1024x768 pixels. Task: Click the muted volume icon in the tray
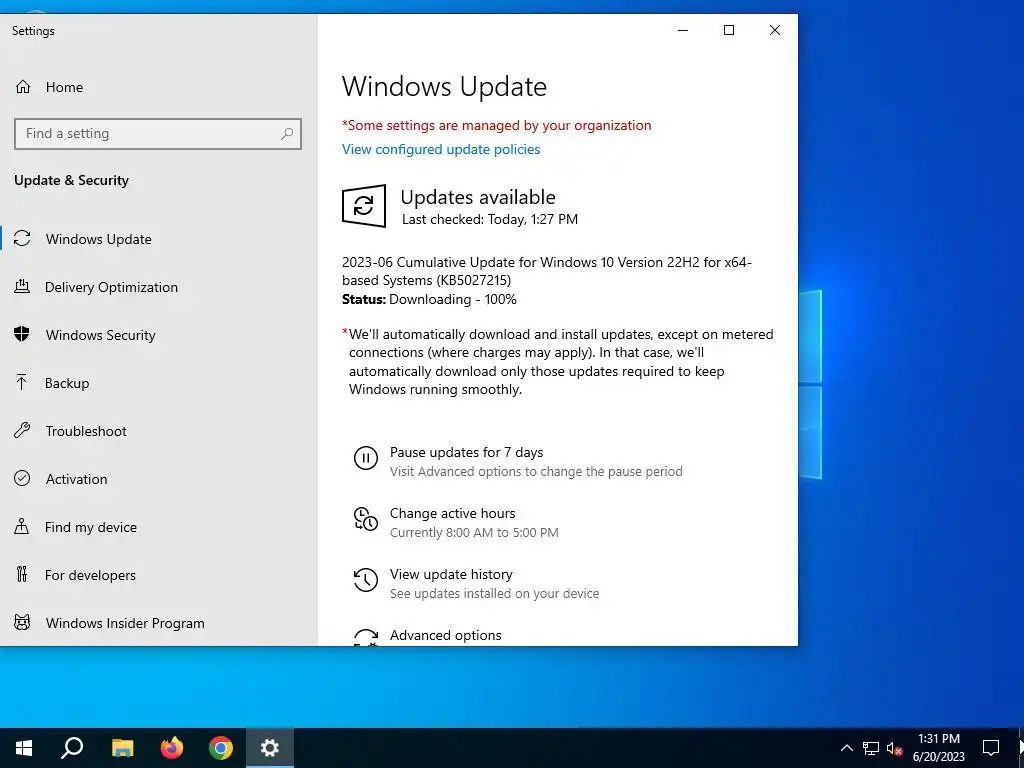[895, 748]
